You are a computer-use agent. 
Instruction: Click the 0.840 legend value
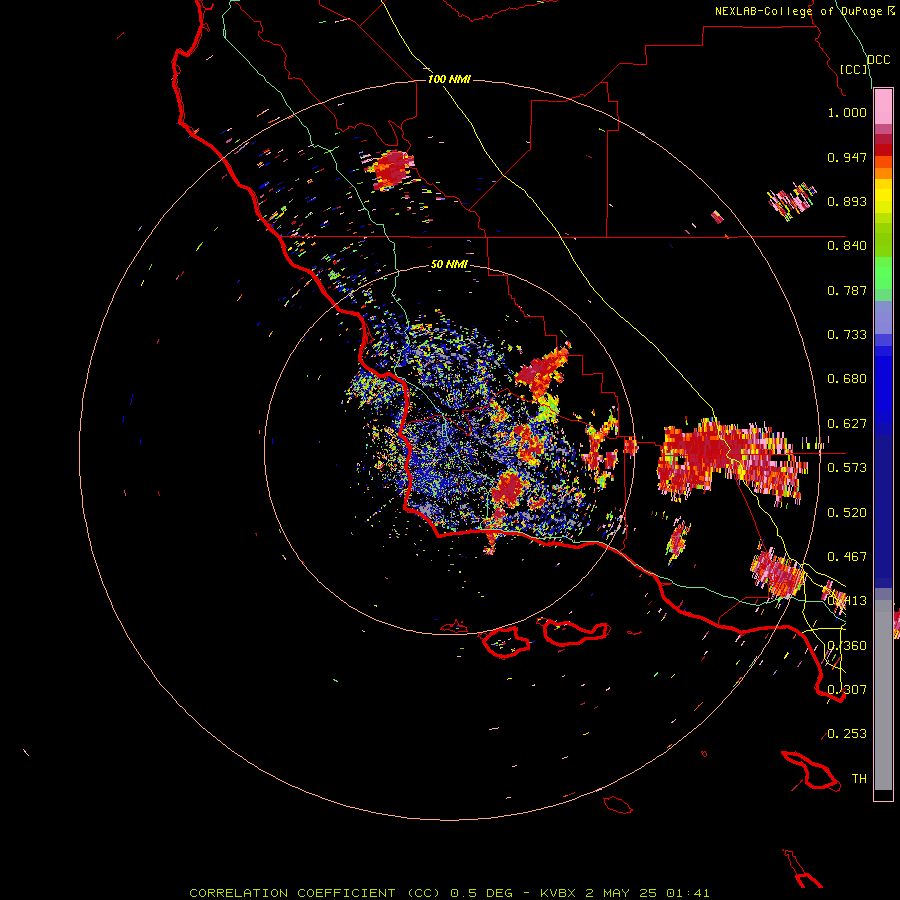pyautogui.click(x=847, y=246)
